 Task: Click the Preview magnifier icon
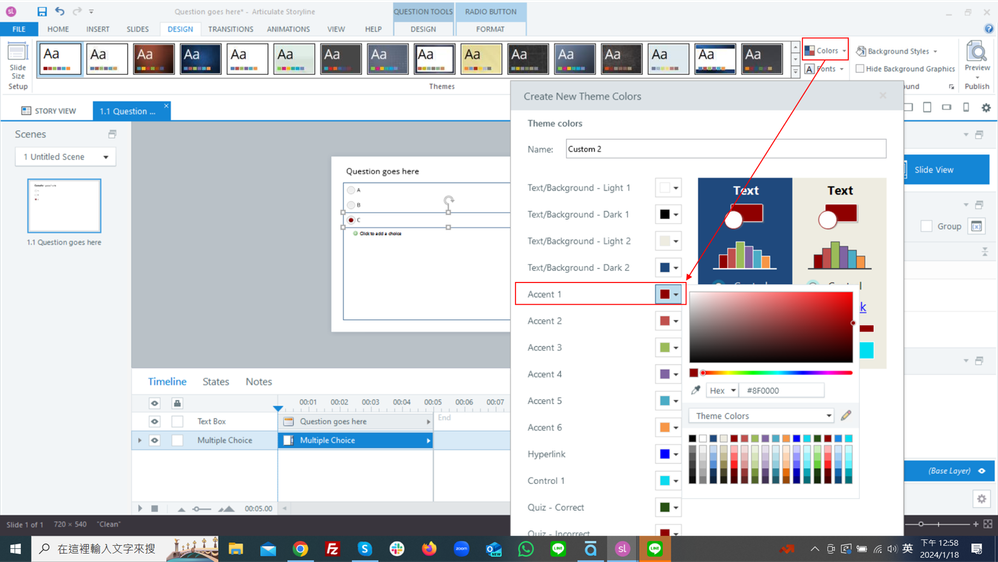tap(977, 52)
